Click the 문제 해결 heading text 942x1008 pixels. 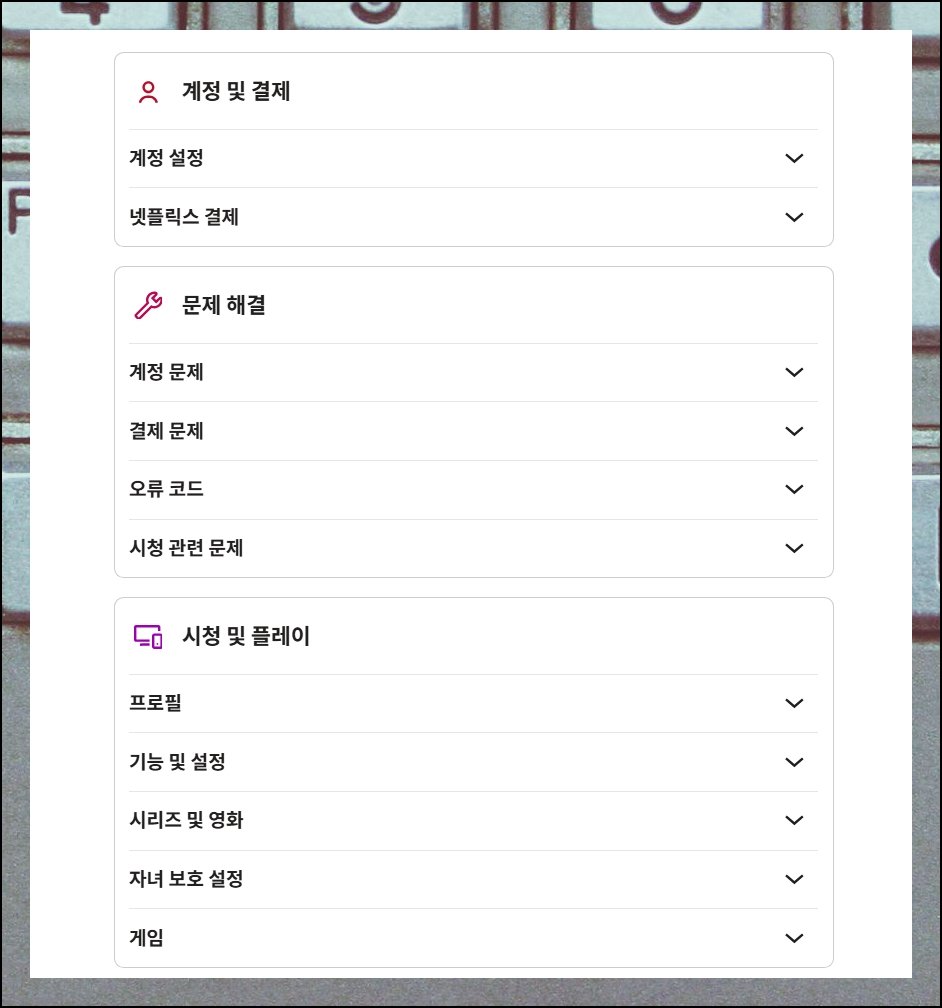point(224,305)
